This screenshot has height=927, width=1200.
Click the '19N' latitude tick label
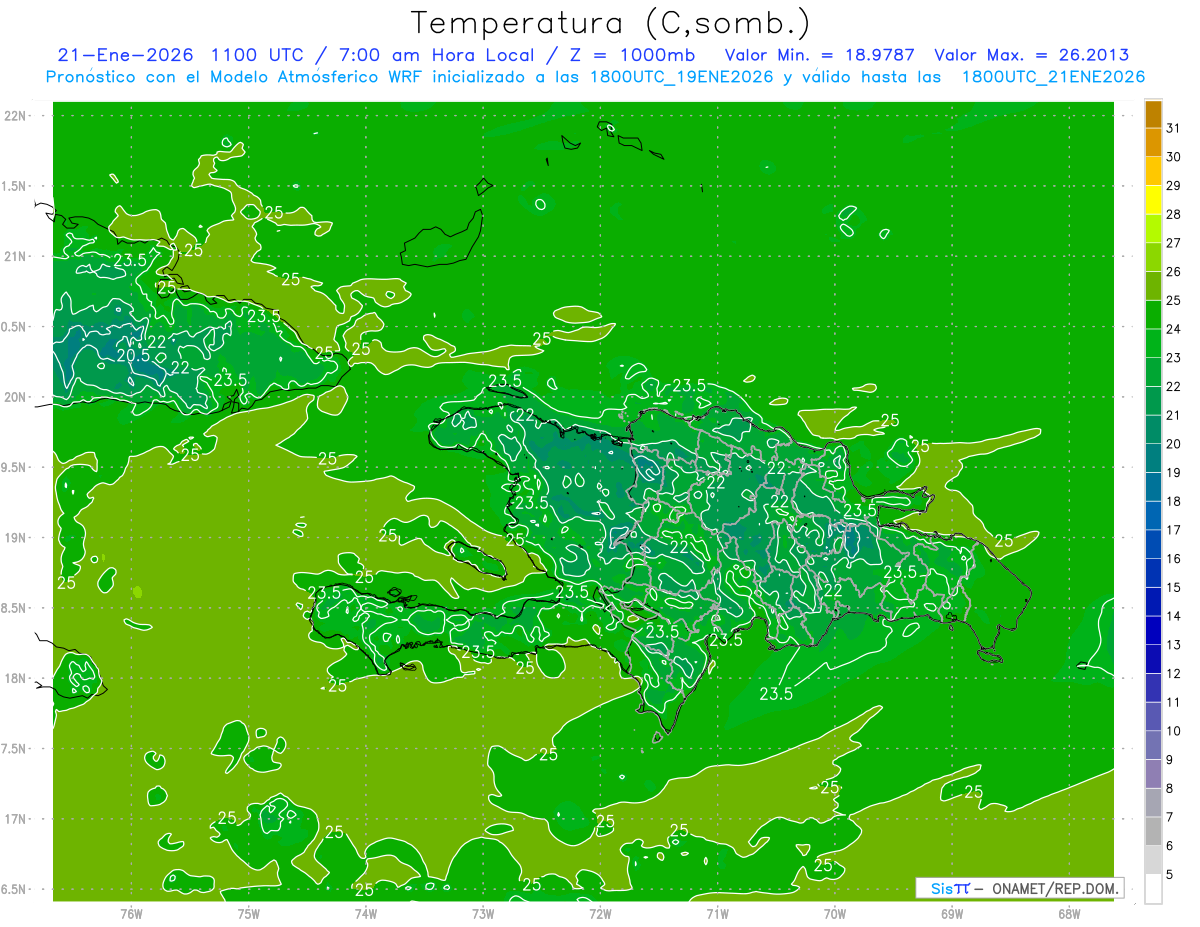(x=16, y=538)
